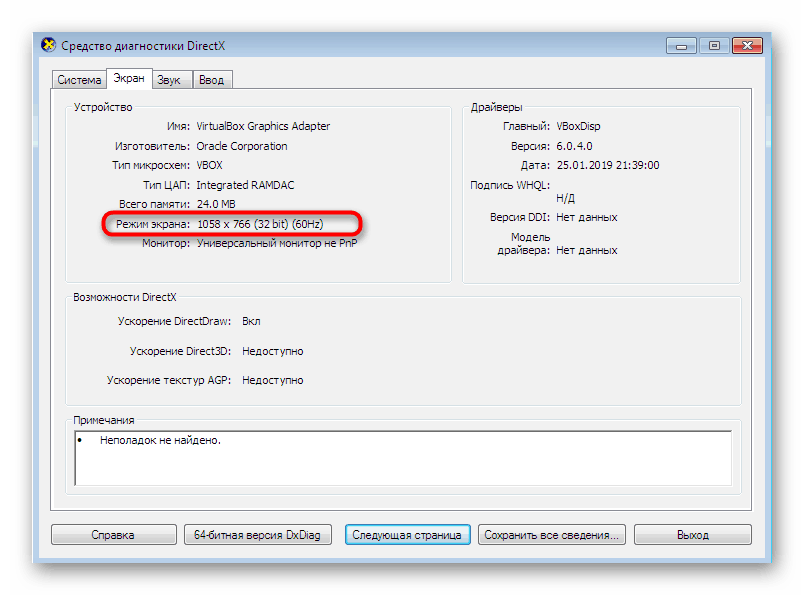Click the 'Тип микросхем:' label

pyautogui.click(x=151, y=165)
